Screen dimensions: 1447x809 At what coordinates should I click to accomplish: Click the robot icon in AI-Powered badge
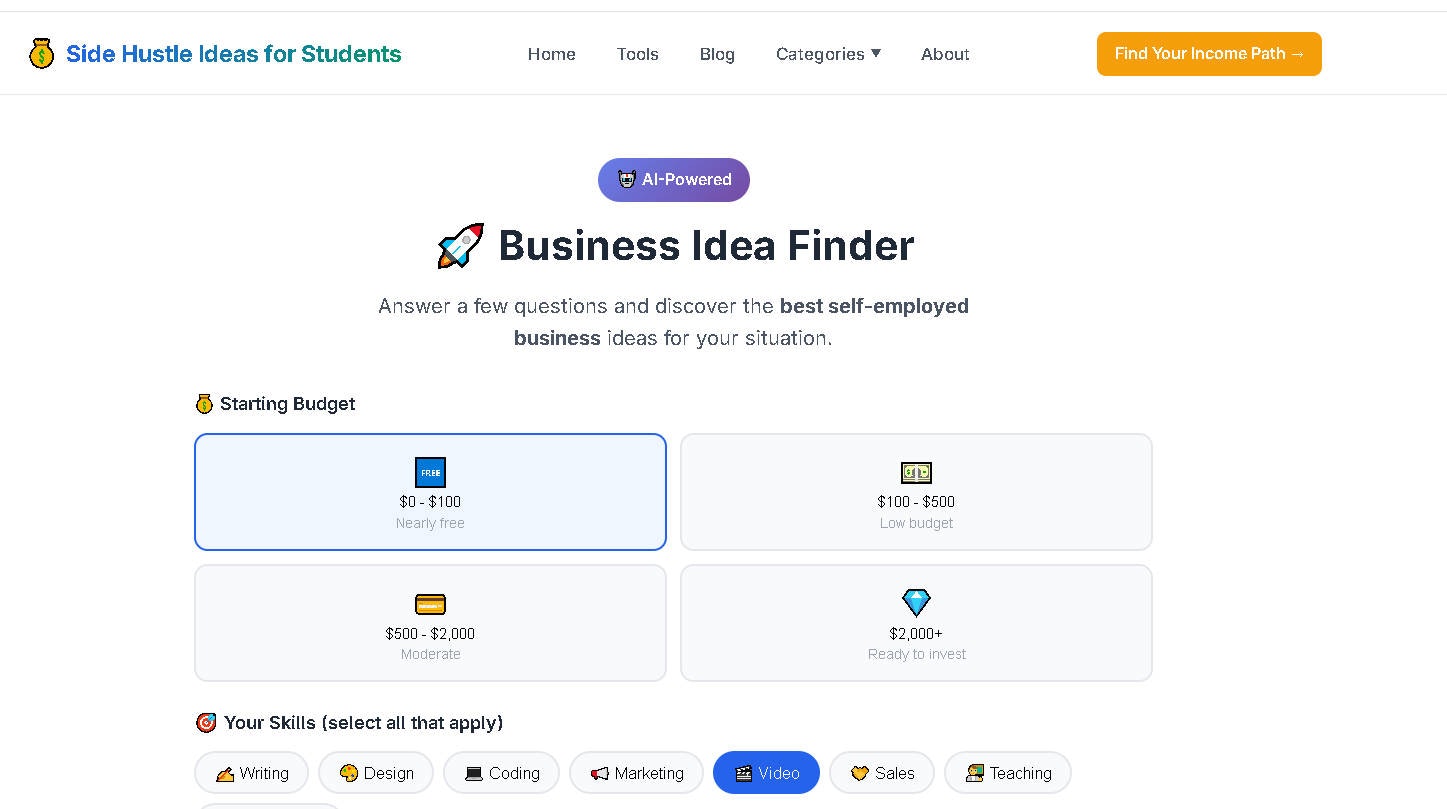pyautogui.click(x=627, y=180)
